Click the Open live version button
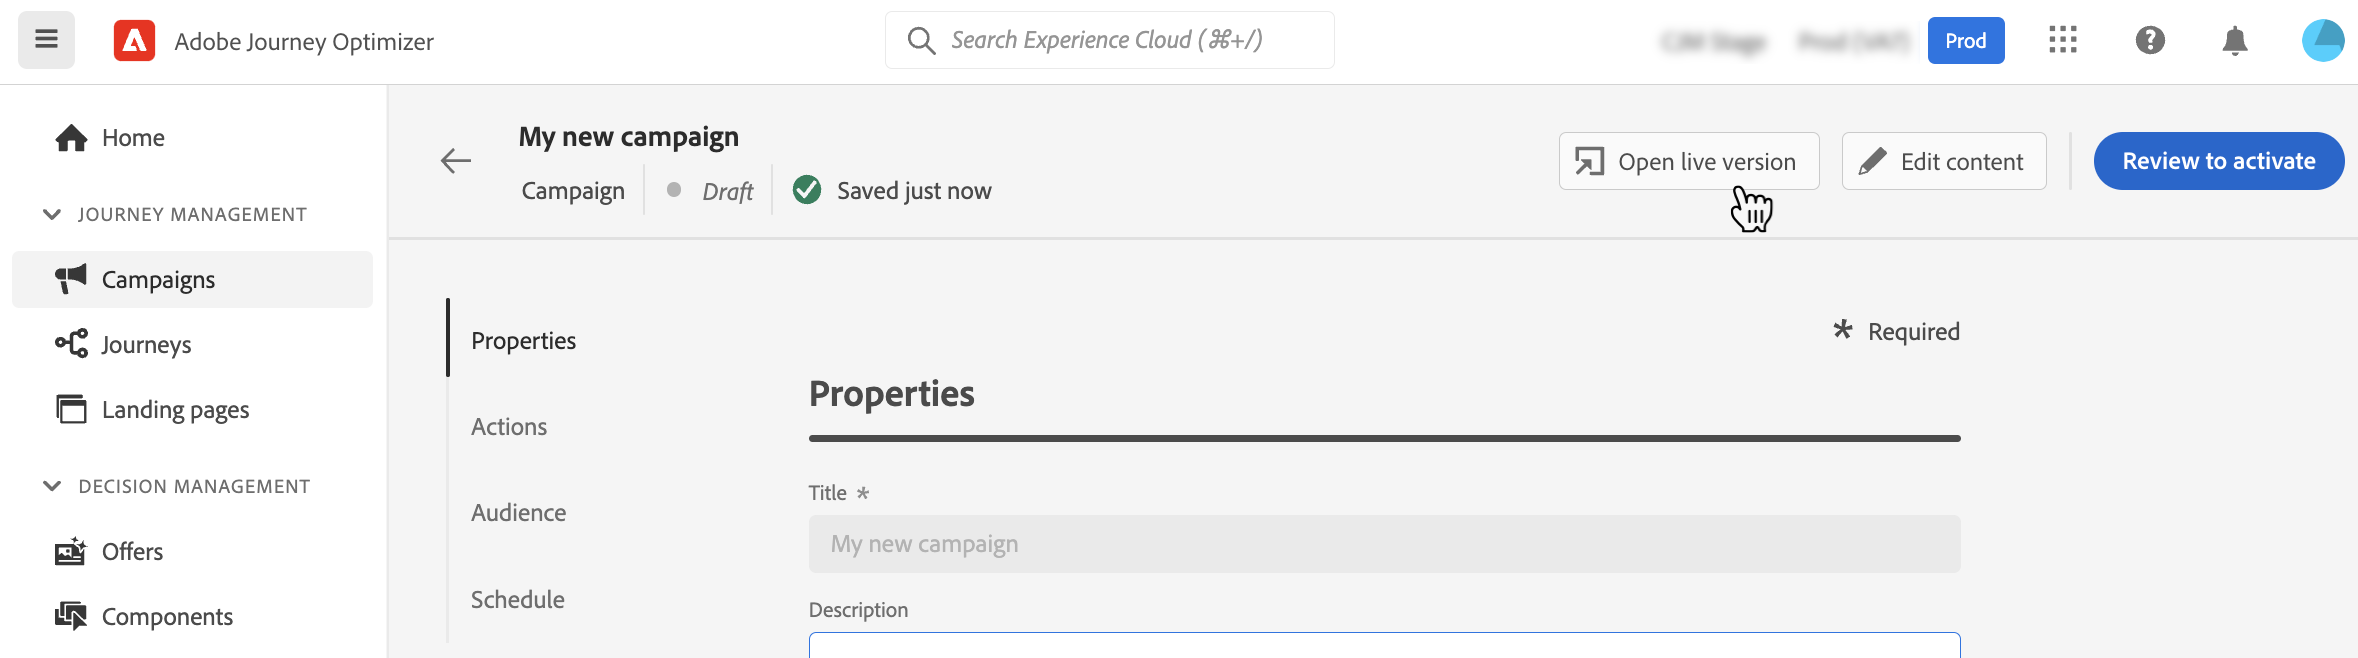The image size is (2358, 658). (1688, 161)
